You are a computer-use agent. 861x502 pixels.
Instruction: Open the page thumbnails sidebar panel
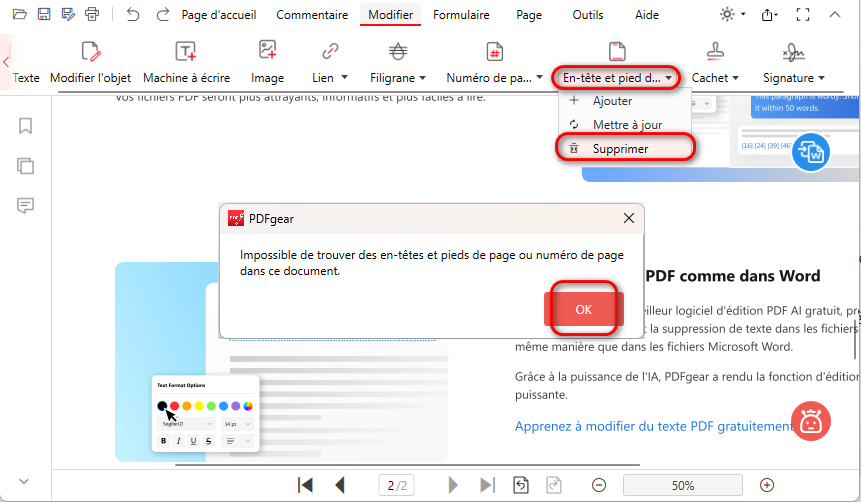tap(25, 165)
